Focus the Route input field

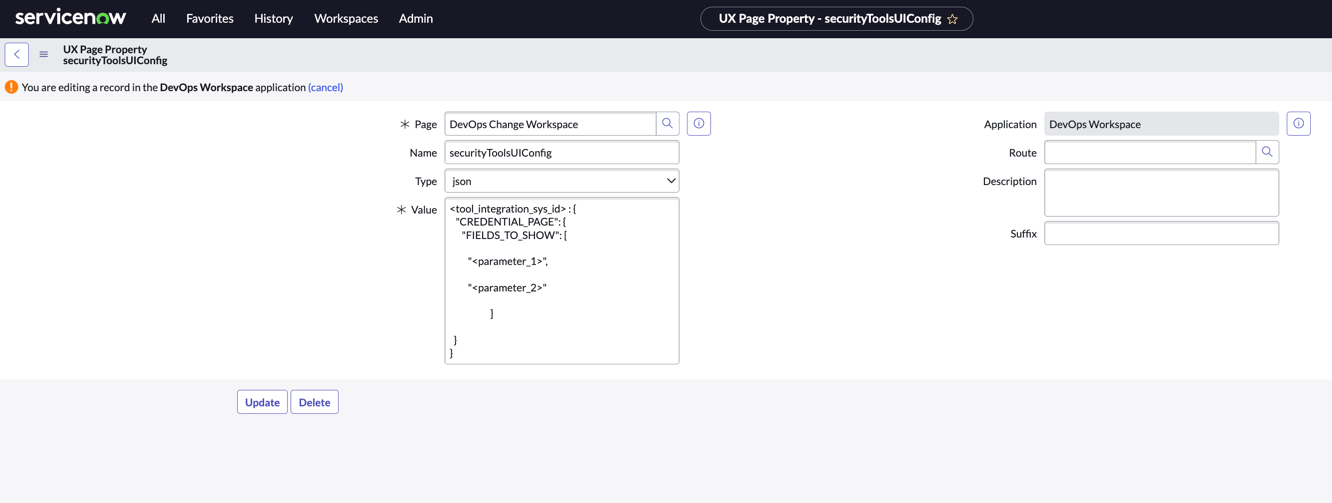(1150, 152)
